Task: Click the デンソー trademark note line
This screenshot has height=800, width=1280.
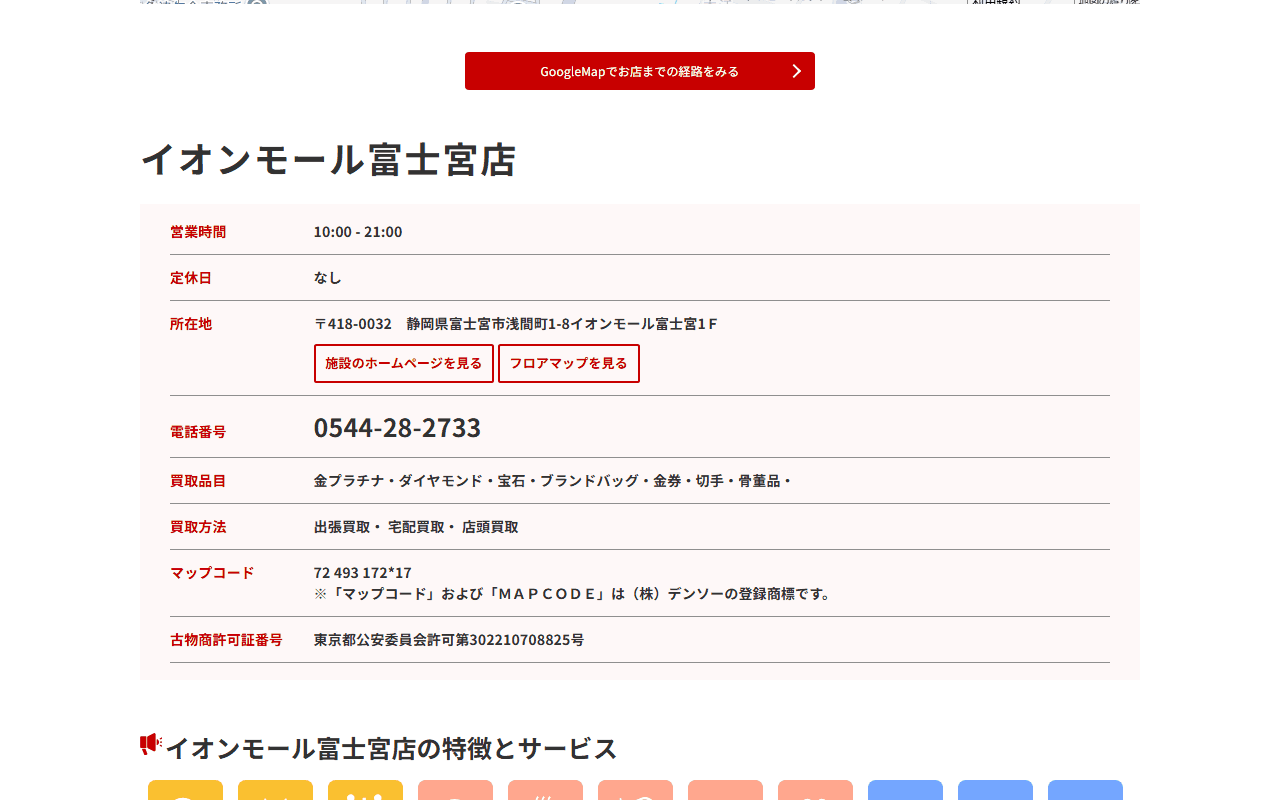Action: [574, 594]
